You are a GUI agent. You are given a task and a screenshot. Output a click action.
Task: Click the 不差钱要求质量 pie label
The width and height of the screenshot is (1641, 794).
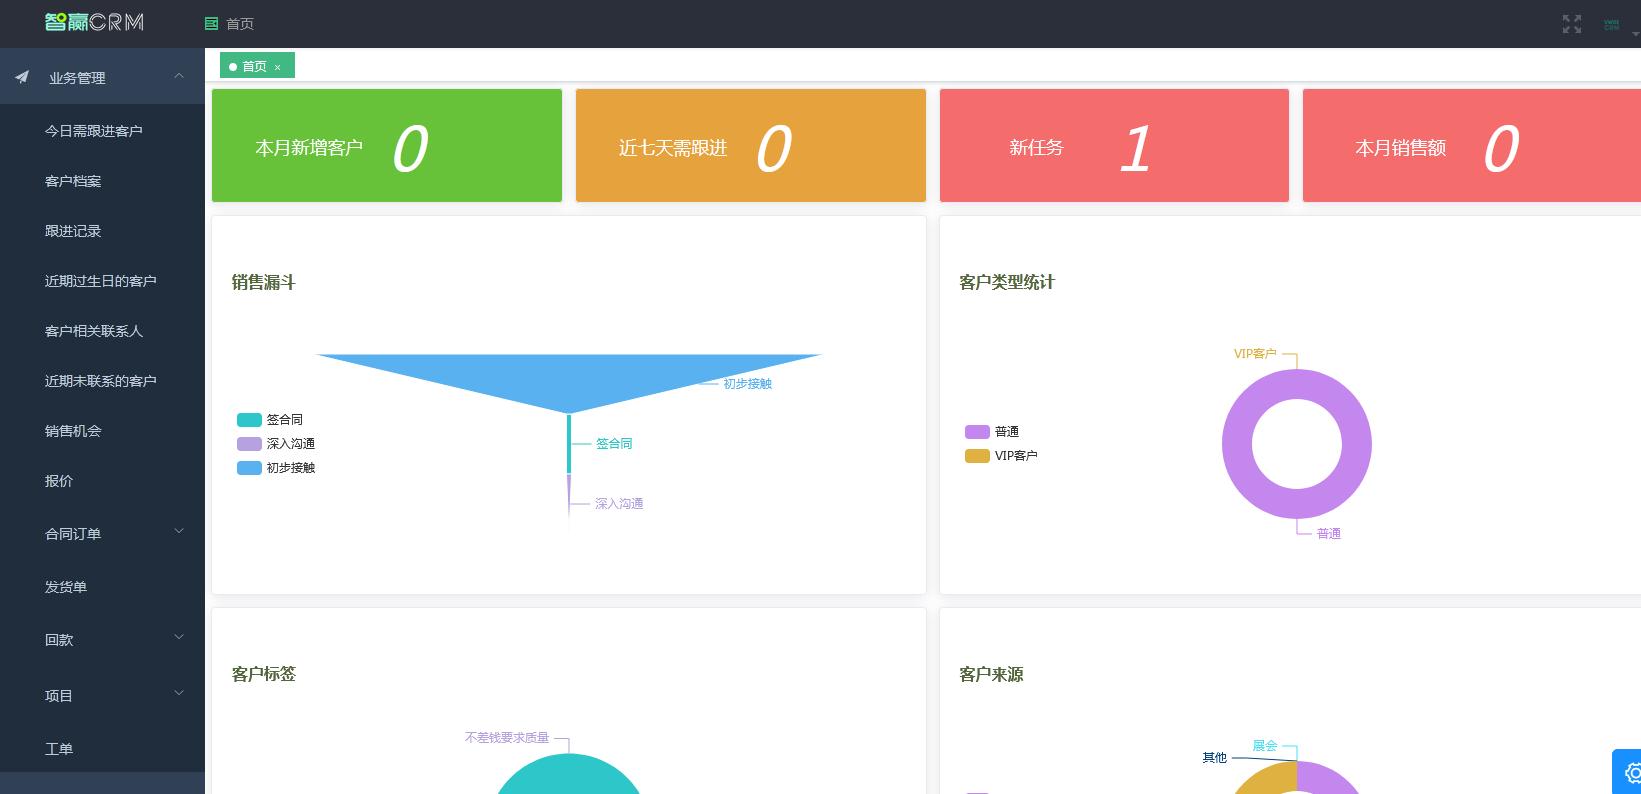click(507, 738)
